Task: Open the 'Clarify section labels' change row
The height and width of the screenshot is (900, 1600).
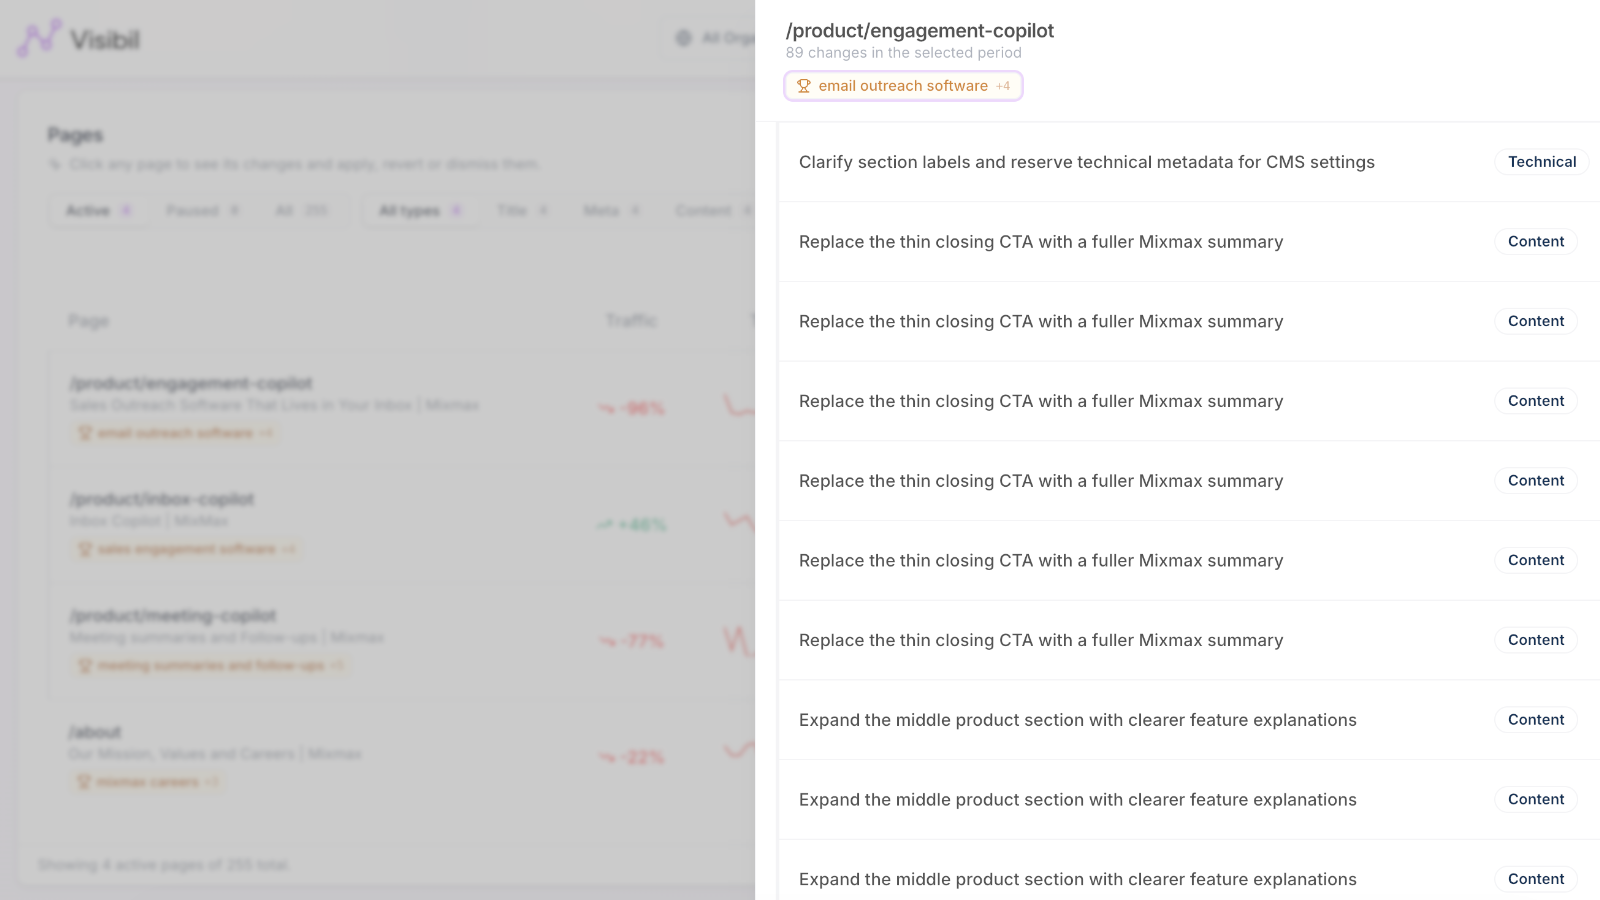Action: tap(1189, 162)
